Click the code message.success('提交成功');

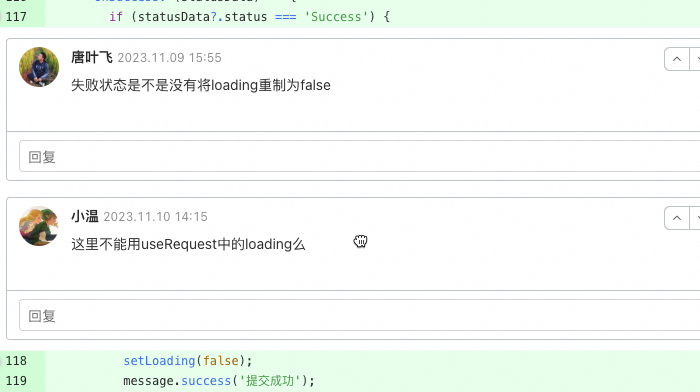click(219, 381)
